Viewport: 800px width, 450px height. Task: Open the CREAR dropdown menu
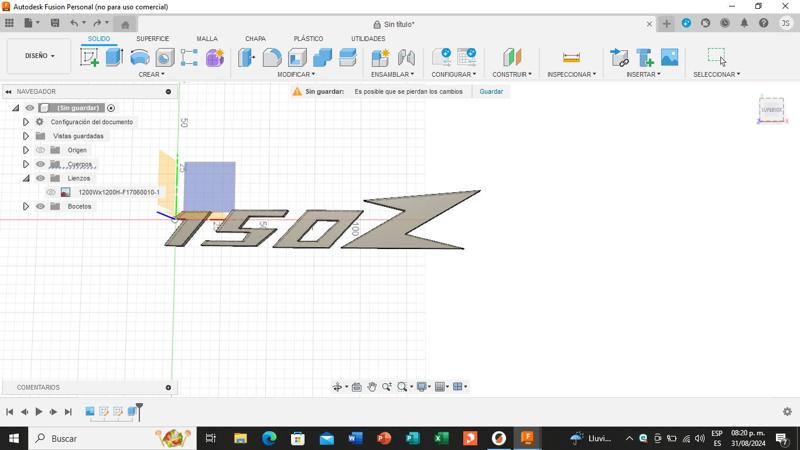[152, 74]
